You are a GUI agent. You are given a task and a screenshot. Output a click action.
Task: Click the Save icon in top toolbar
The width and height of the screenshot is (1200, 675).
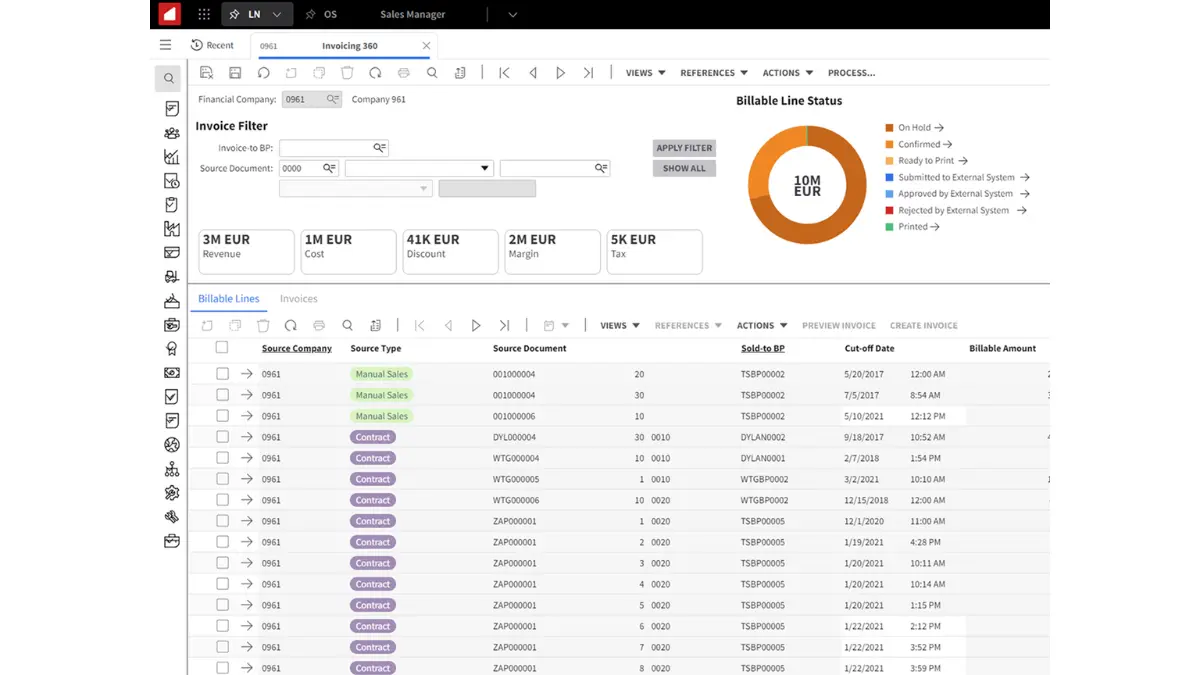235,73
